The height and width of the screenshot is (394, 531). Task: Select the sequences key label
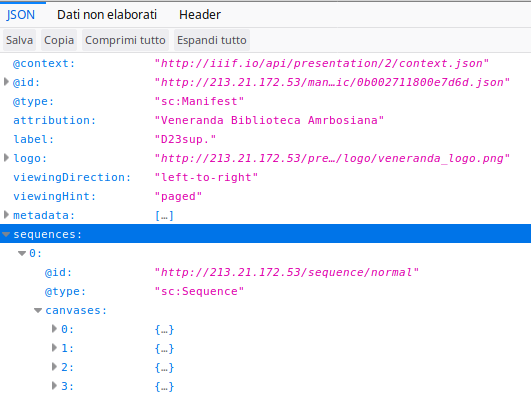point(47,234)
